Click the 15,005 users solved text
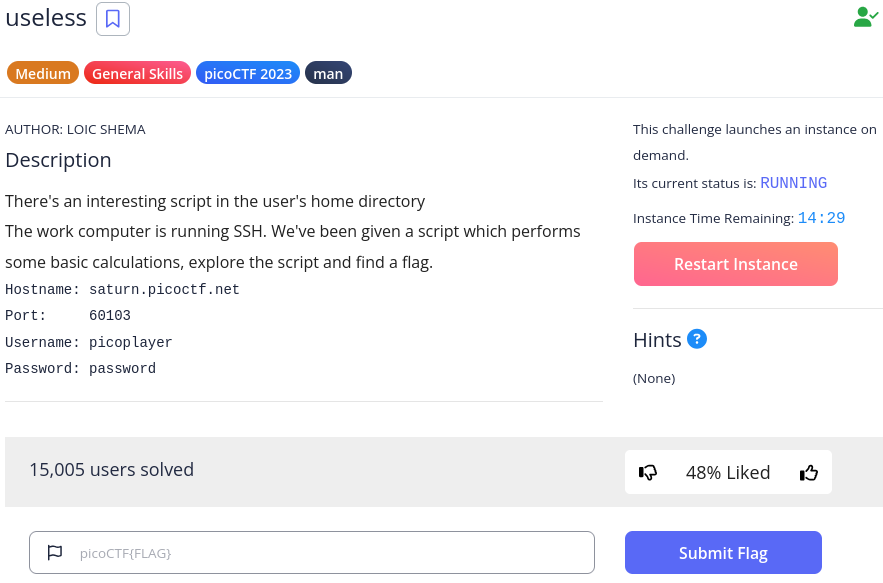Viewport: 883px width, 583px height. 112,470
